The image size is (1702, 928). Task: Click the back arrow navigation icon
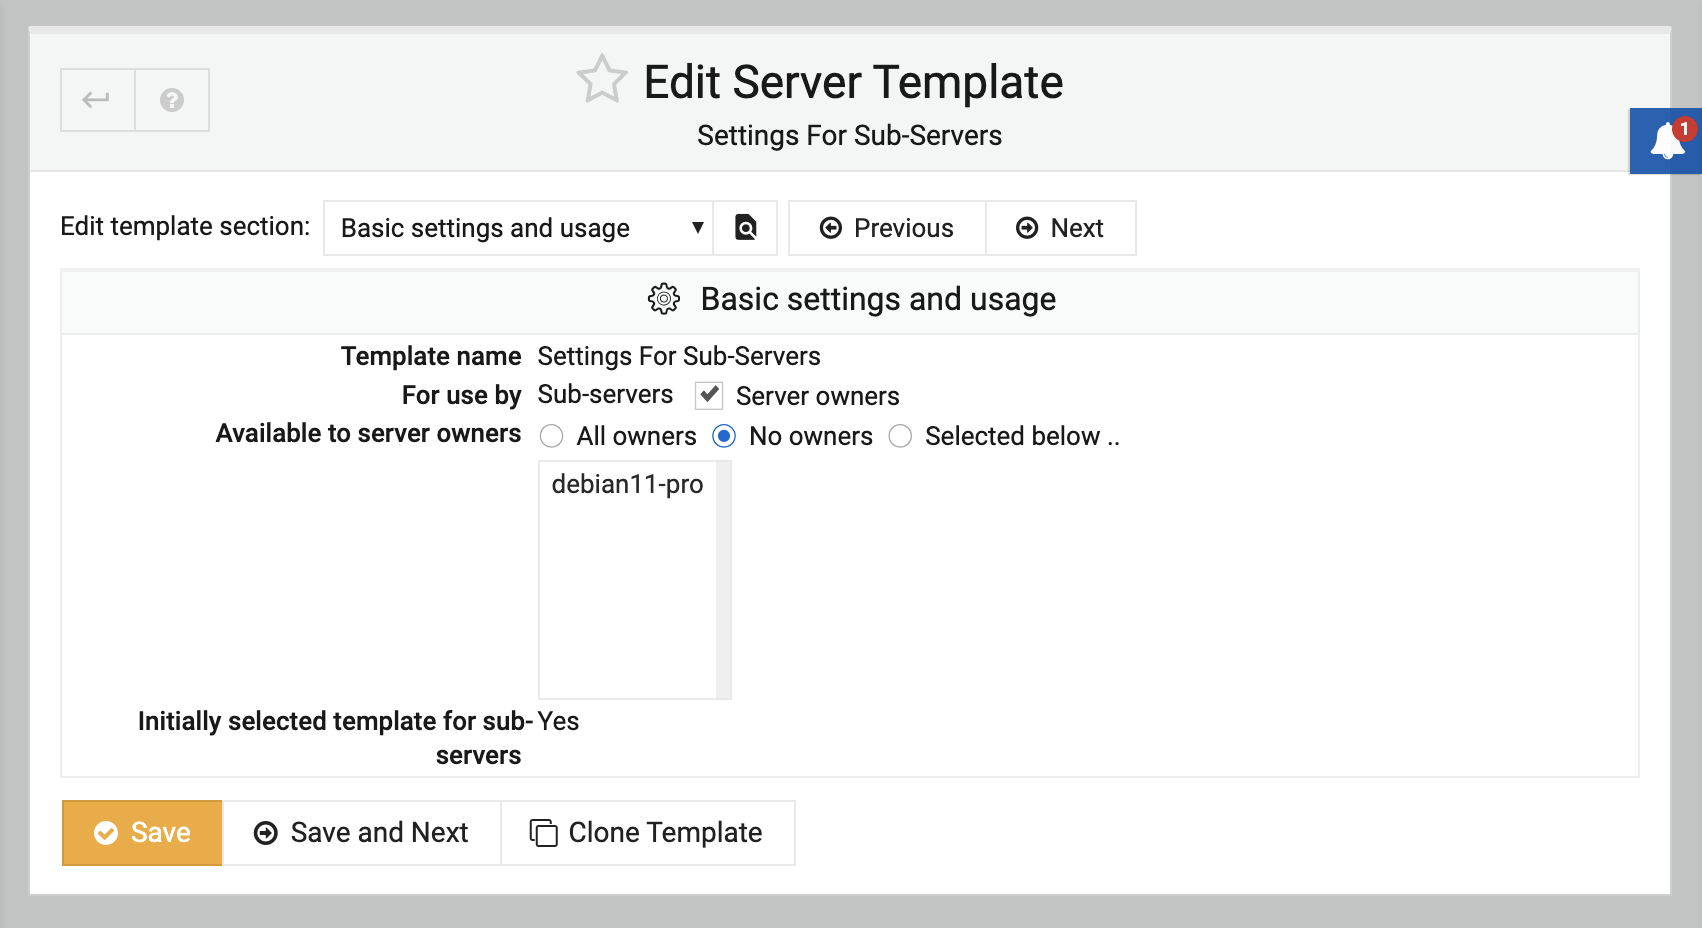[97, 99]
